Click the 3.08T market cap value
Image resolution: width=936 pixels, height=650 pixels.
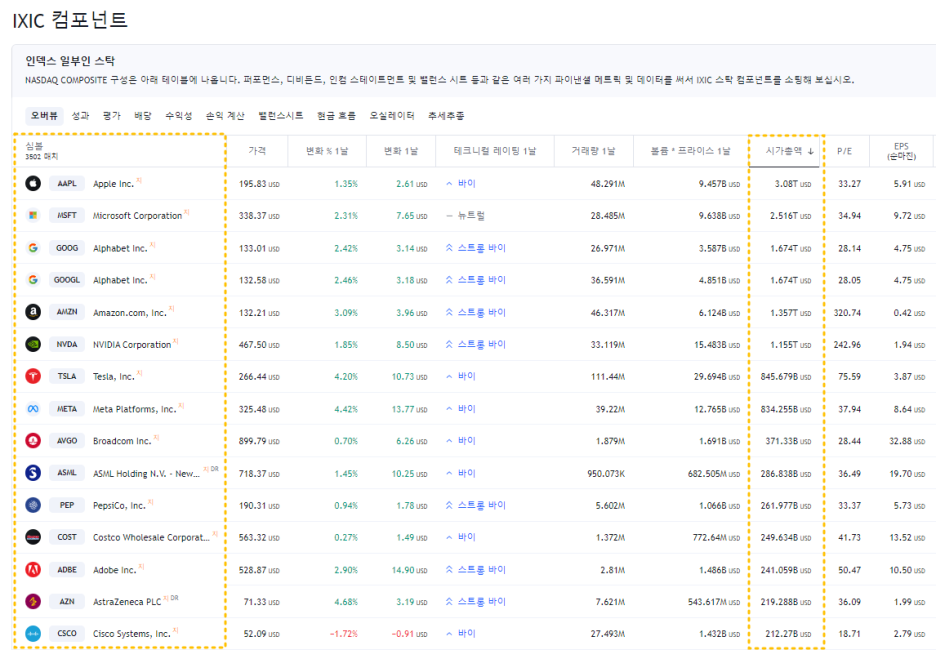793,184
